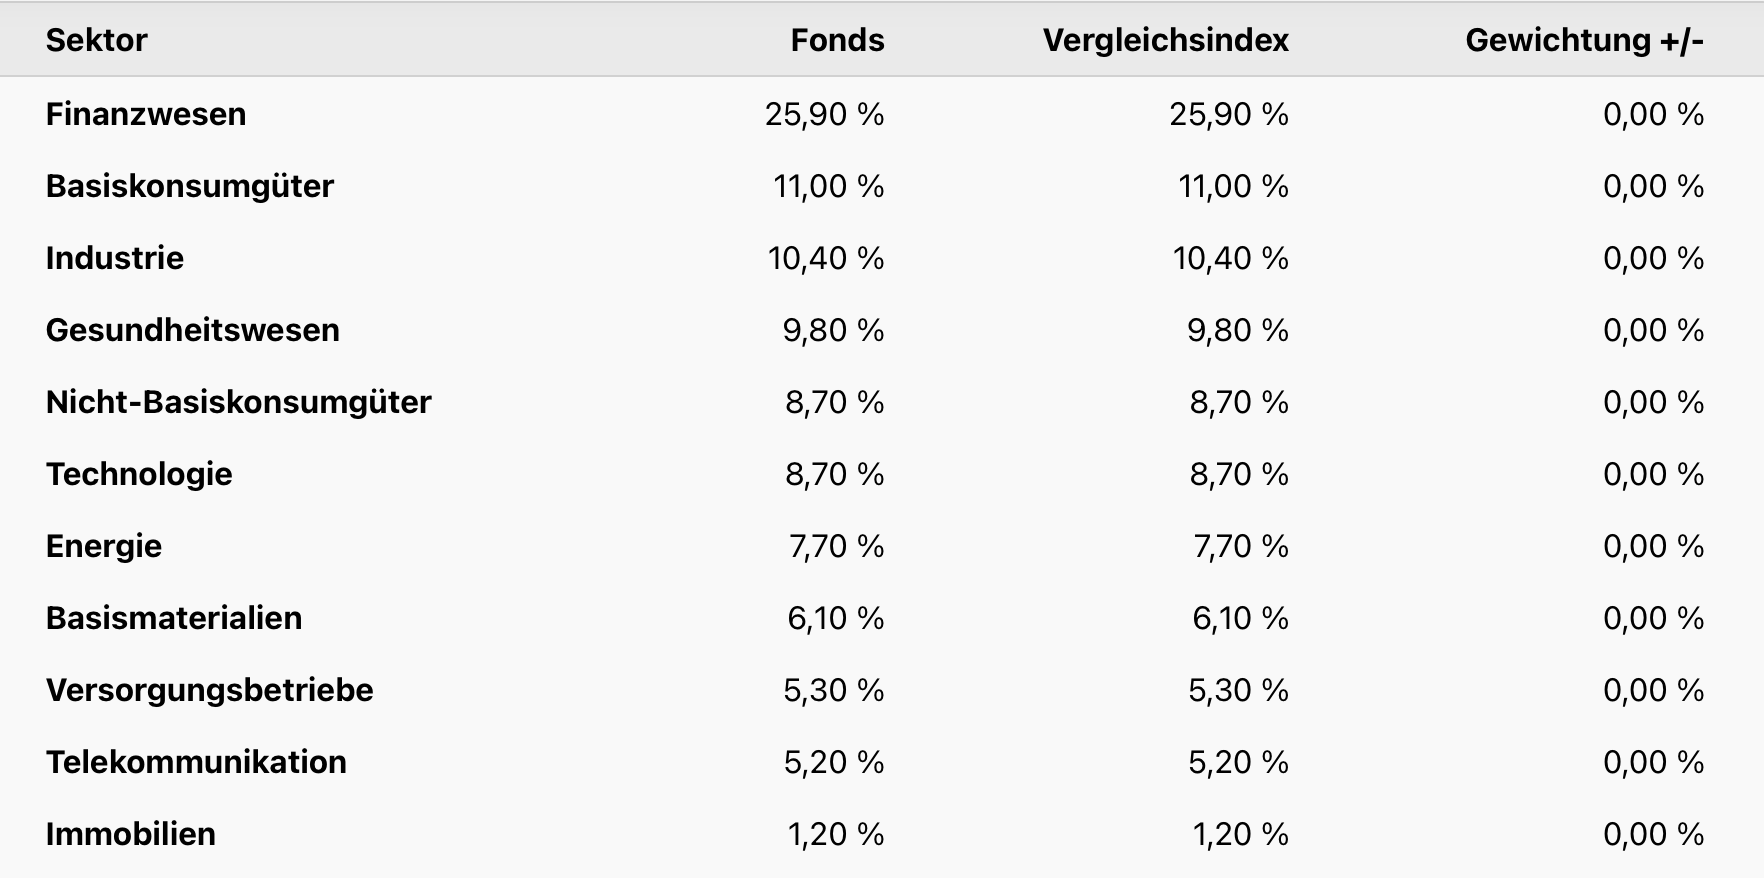Click the Vergleichsindex column header
Image resolution: width=1764 pixels, height=878 pixels.
pos(1165,40)
